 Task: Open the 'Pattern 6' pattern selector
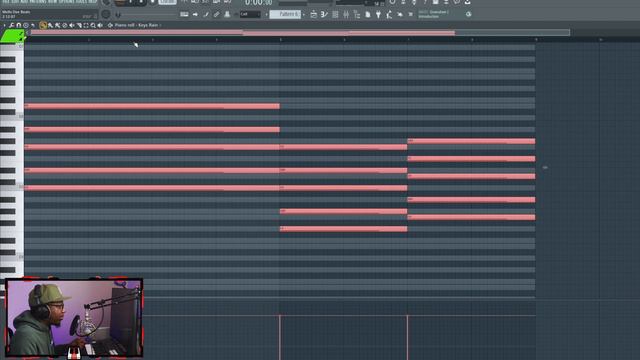285,14
